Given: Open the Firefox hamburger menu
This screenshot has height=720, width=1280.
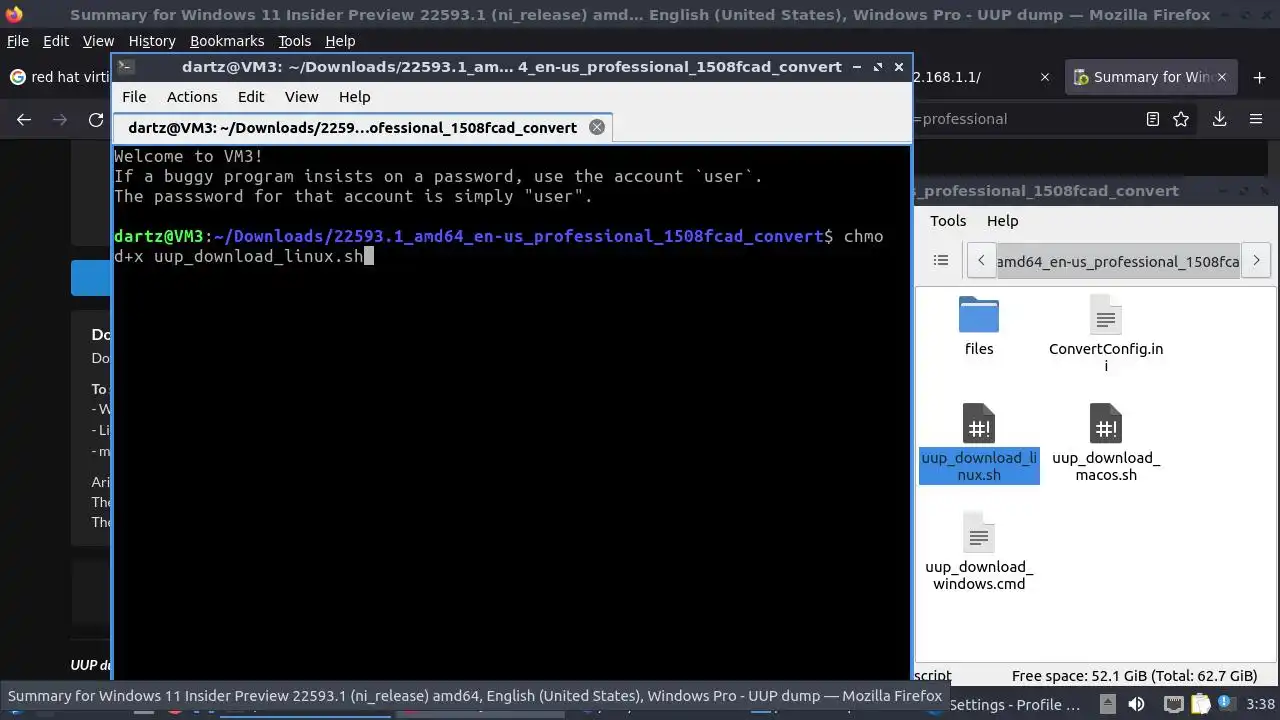Looking at the screenshot, I should point(1256,119).
